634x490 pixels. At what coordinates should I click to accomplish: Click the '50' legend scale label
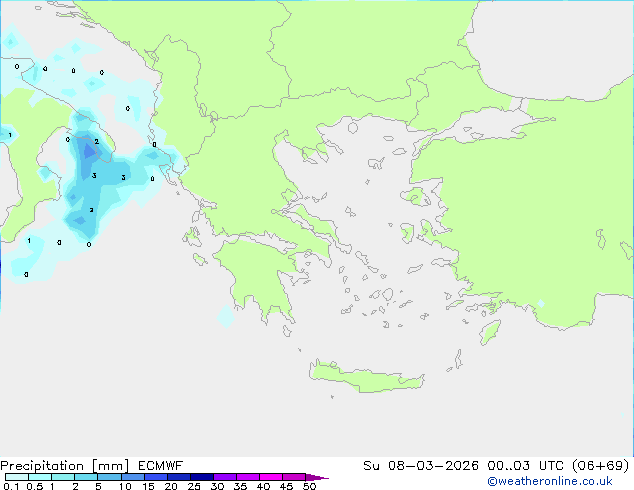pos(309,486)
